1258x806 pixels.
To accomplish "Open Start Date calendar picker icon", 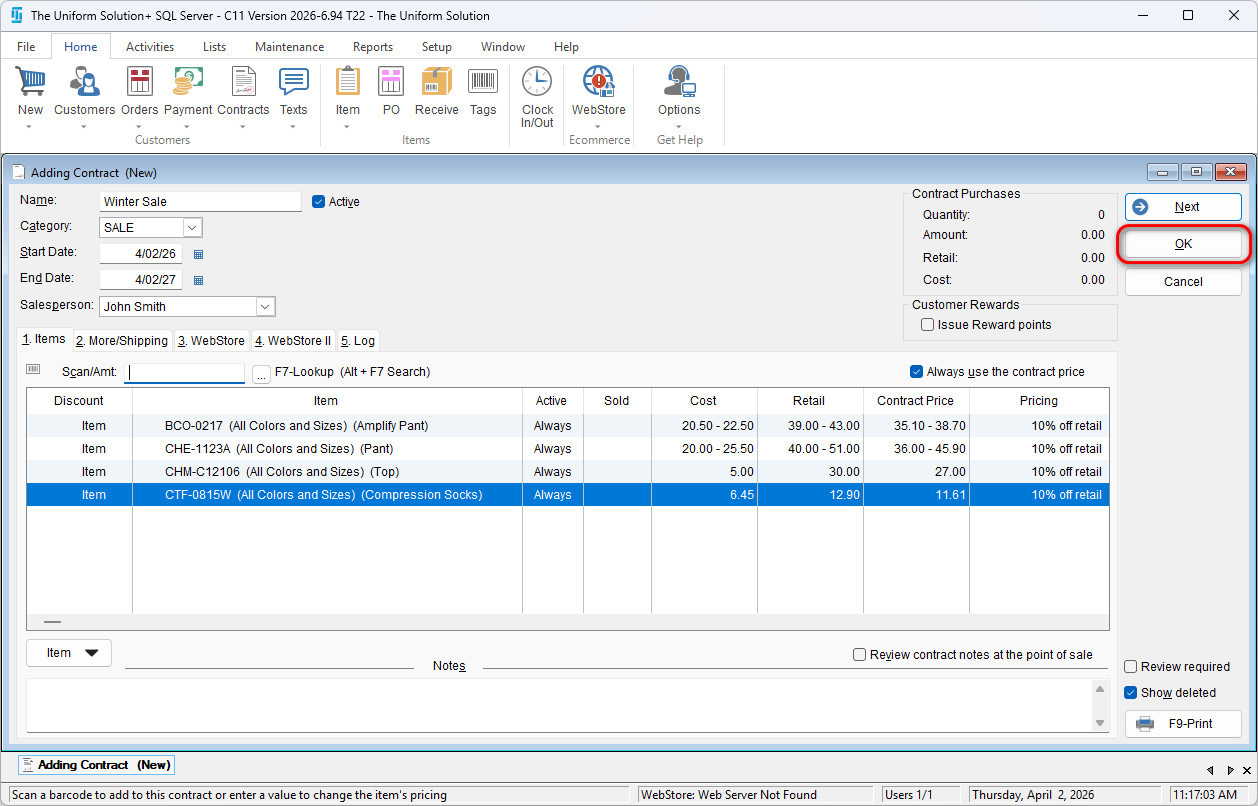I will tap(198, 254).
